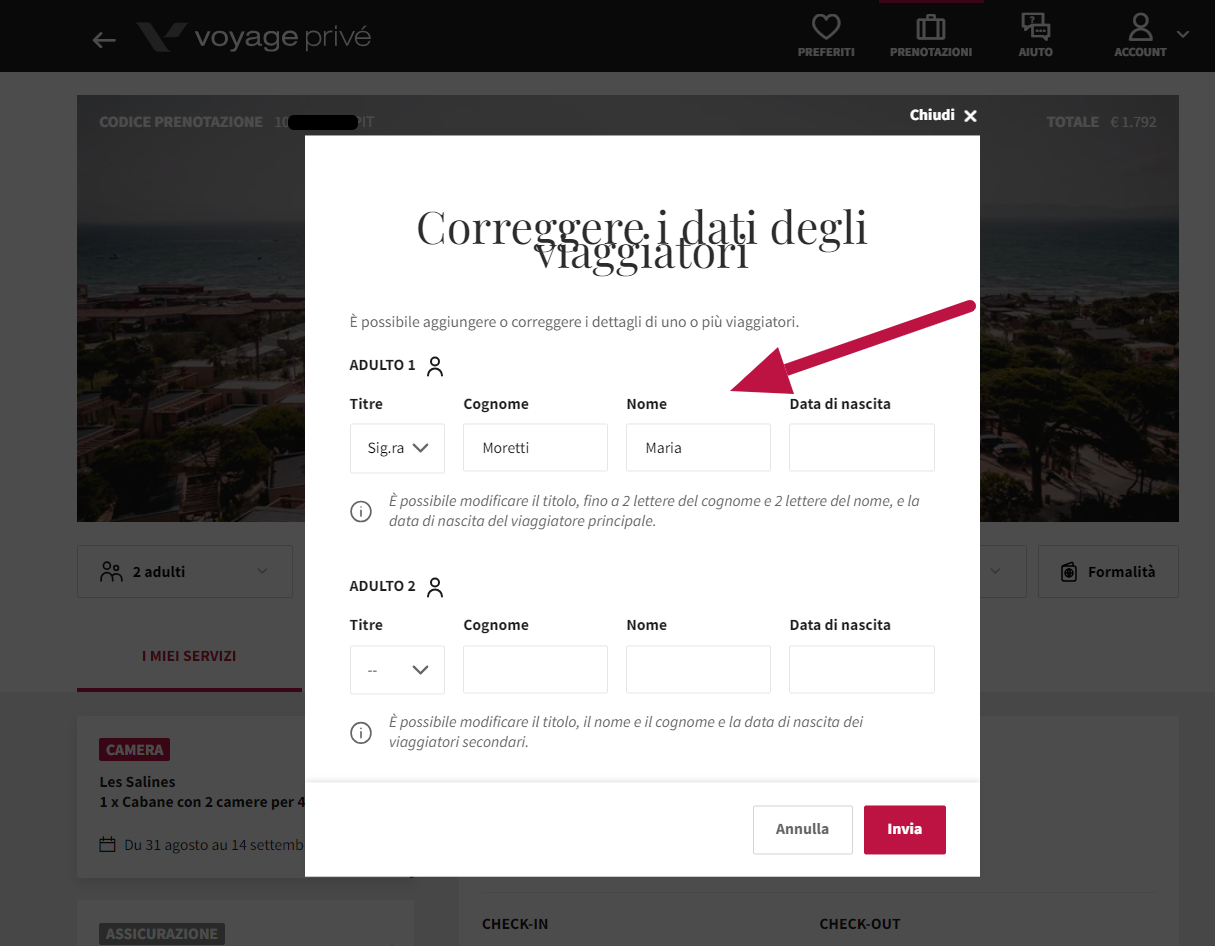Switch to I miei servizi tab

tap(189, 656)
